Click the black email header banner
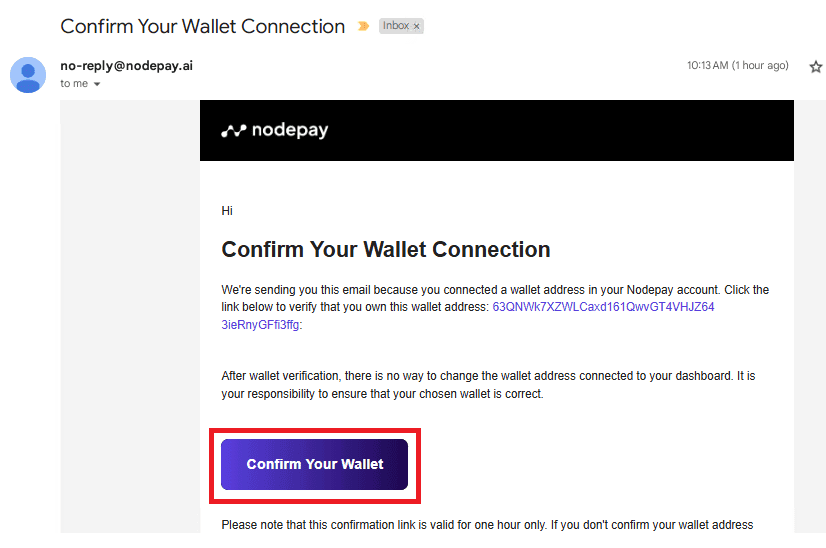Viewport: 826px width, 548px height. [497, 130]
